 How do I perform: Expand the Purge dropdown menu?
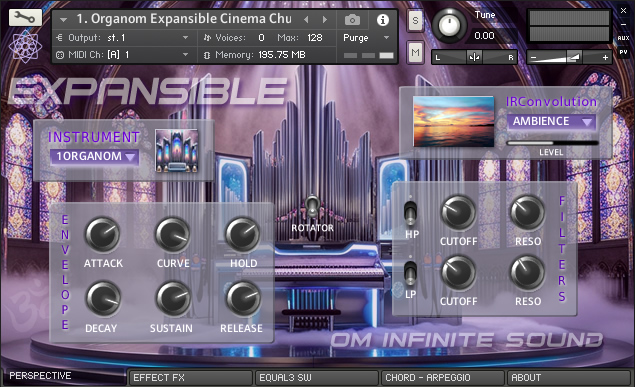(x=366, y=38)
